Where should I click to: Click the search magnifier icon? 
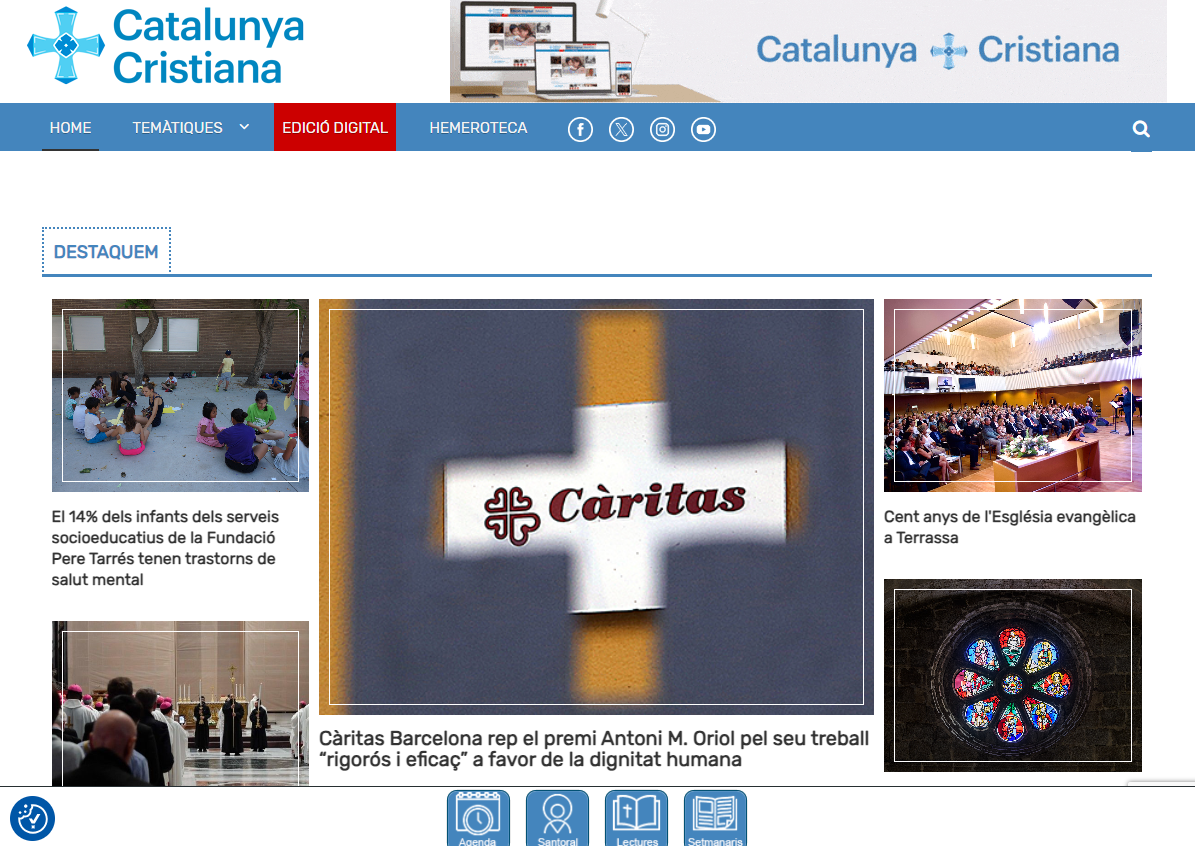click(1141, 129)
